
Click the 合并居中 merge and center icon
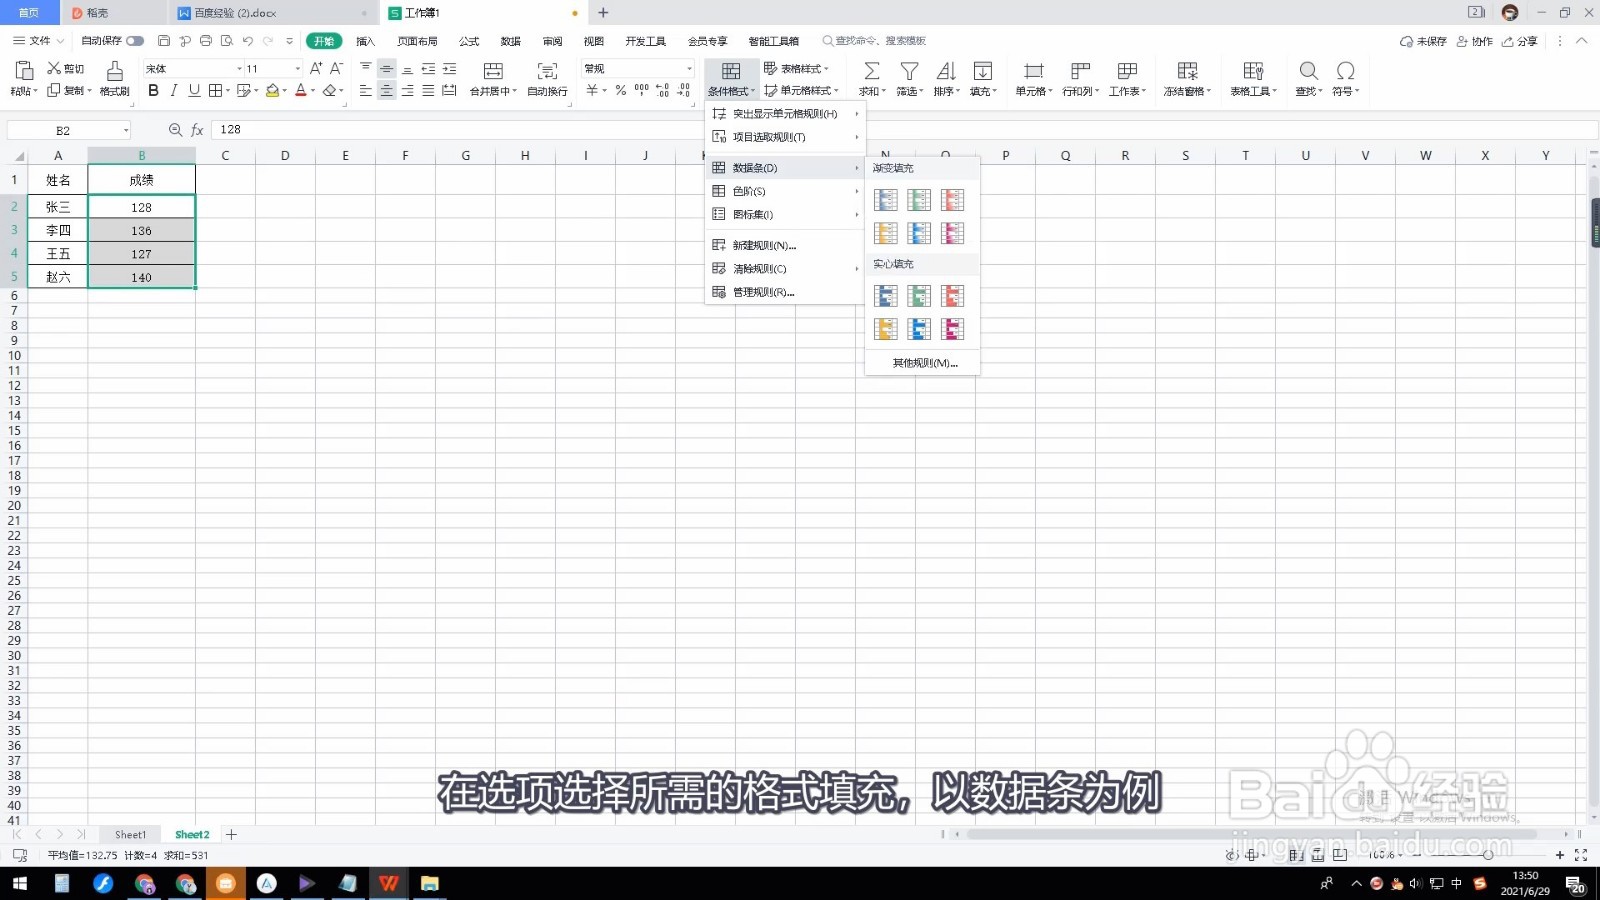click(x=493, y=71)
